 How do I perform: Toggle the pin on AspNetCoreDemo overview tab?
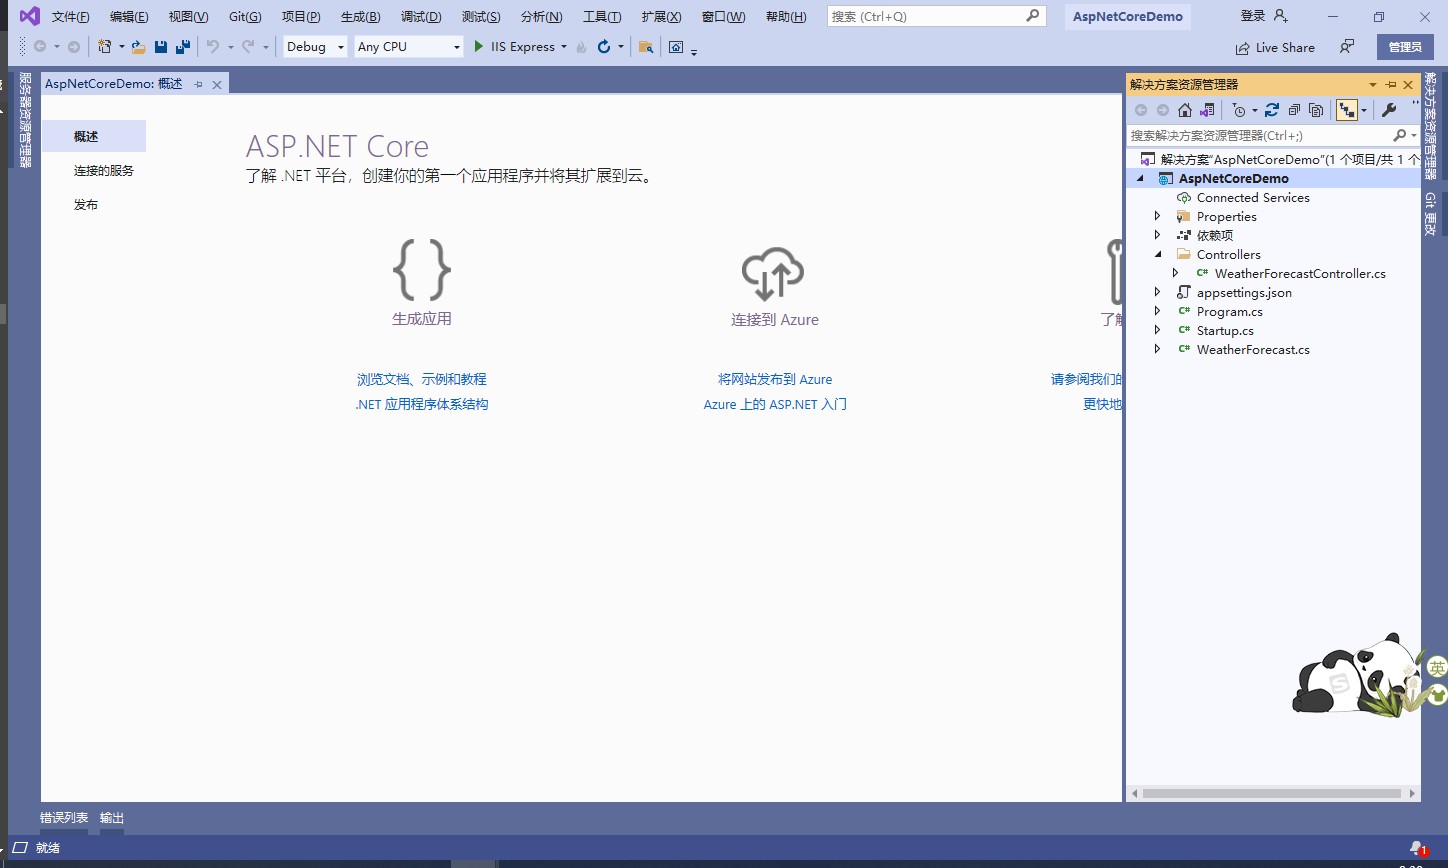[198, 84]
